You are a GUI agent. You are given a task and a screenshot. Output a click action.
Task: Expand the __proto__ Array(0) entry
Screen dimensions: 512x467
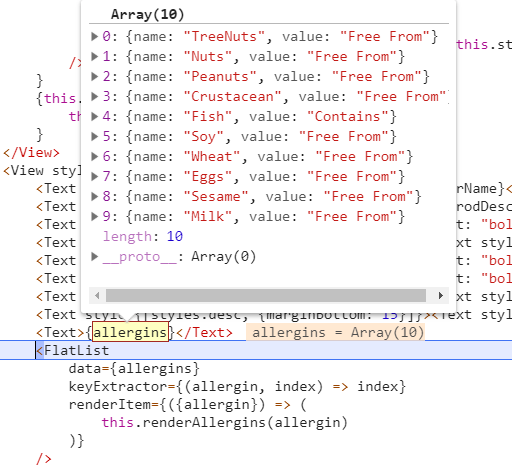[95, 256]
